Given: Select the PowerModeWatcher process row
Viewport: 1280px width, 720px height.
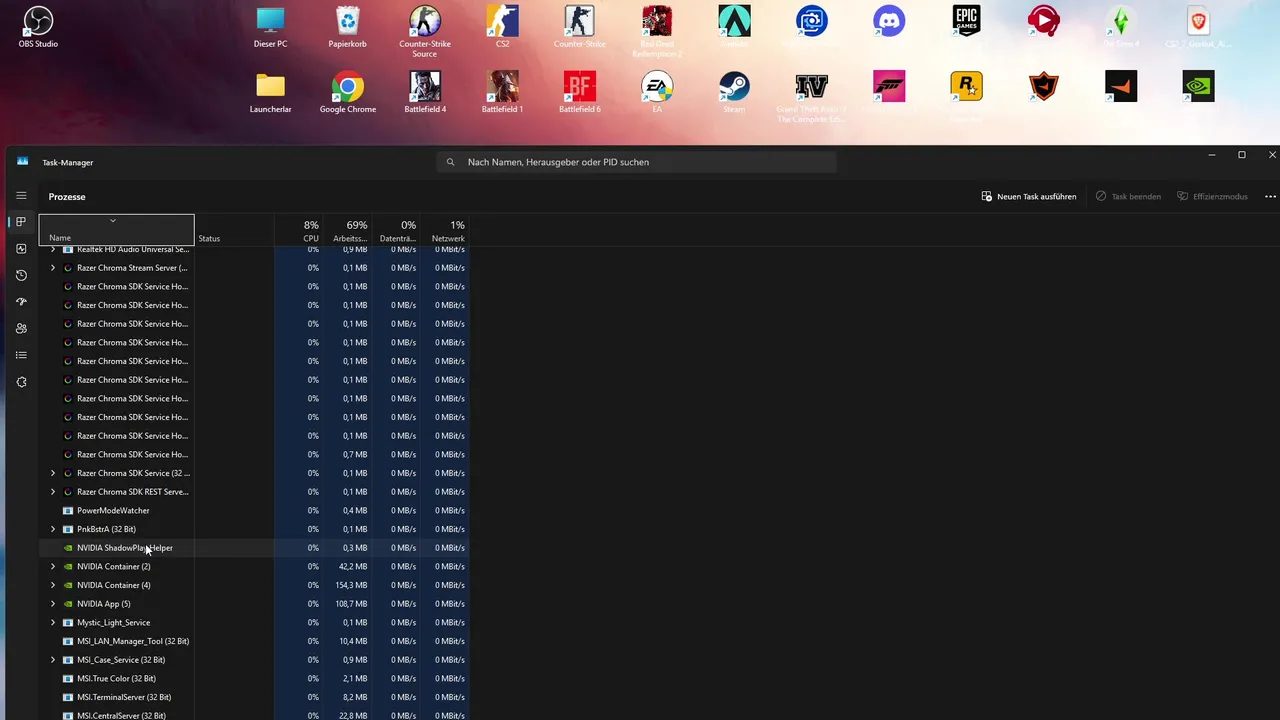Looking at the screenshot, I should tap(254, 510).
